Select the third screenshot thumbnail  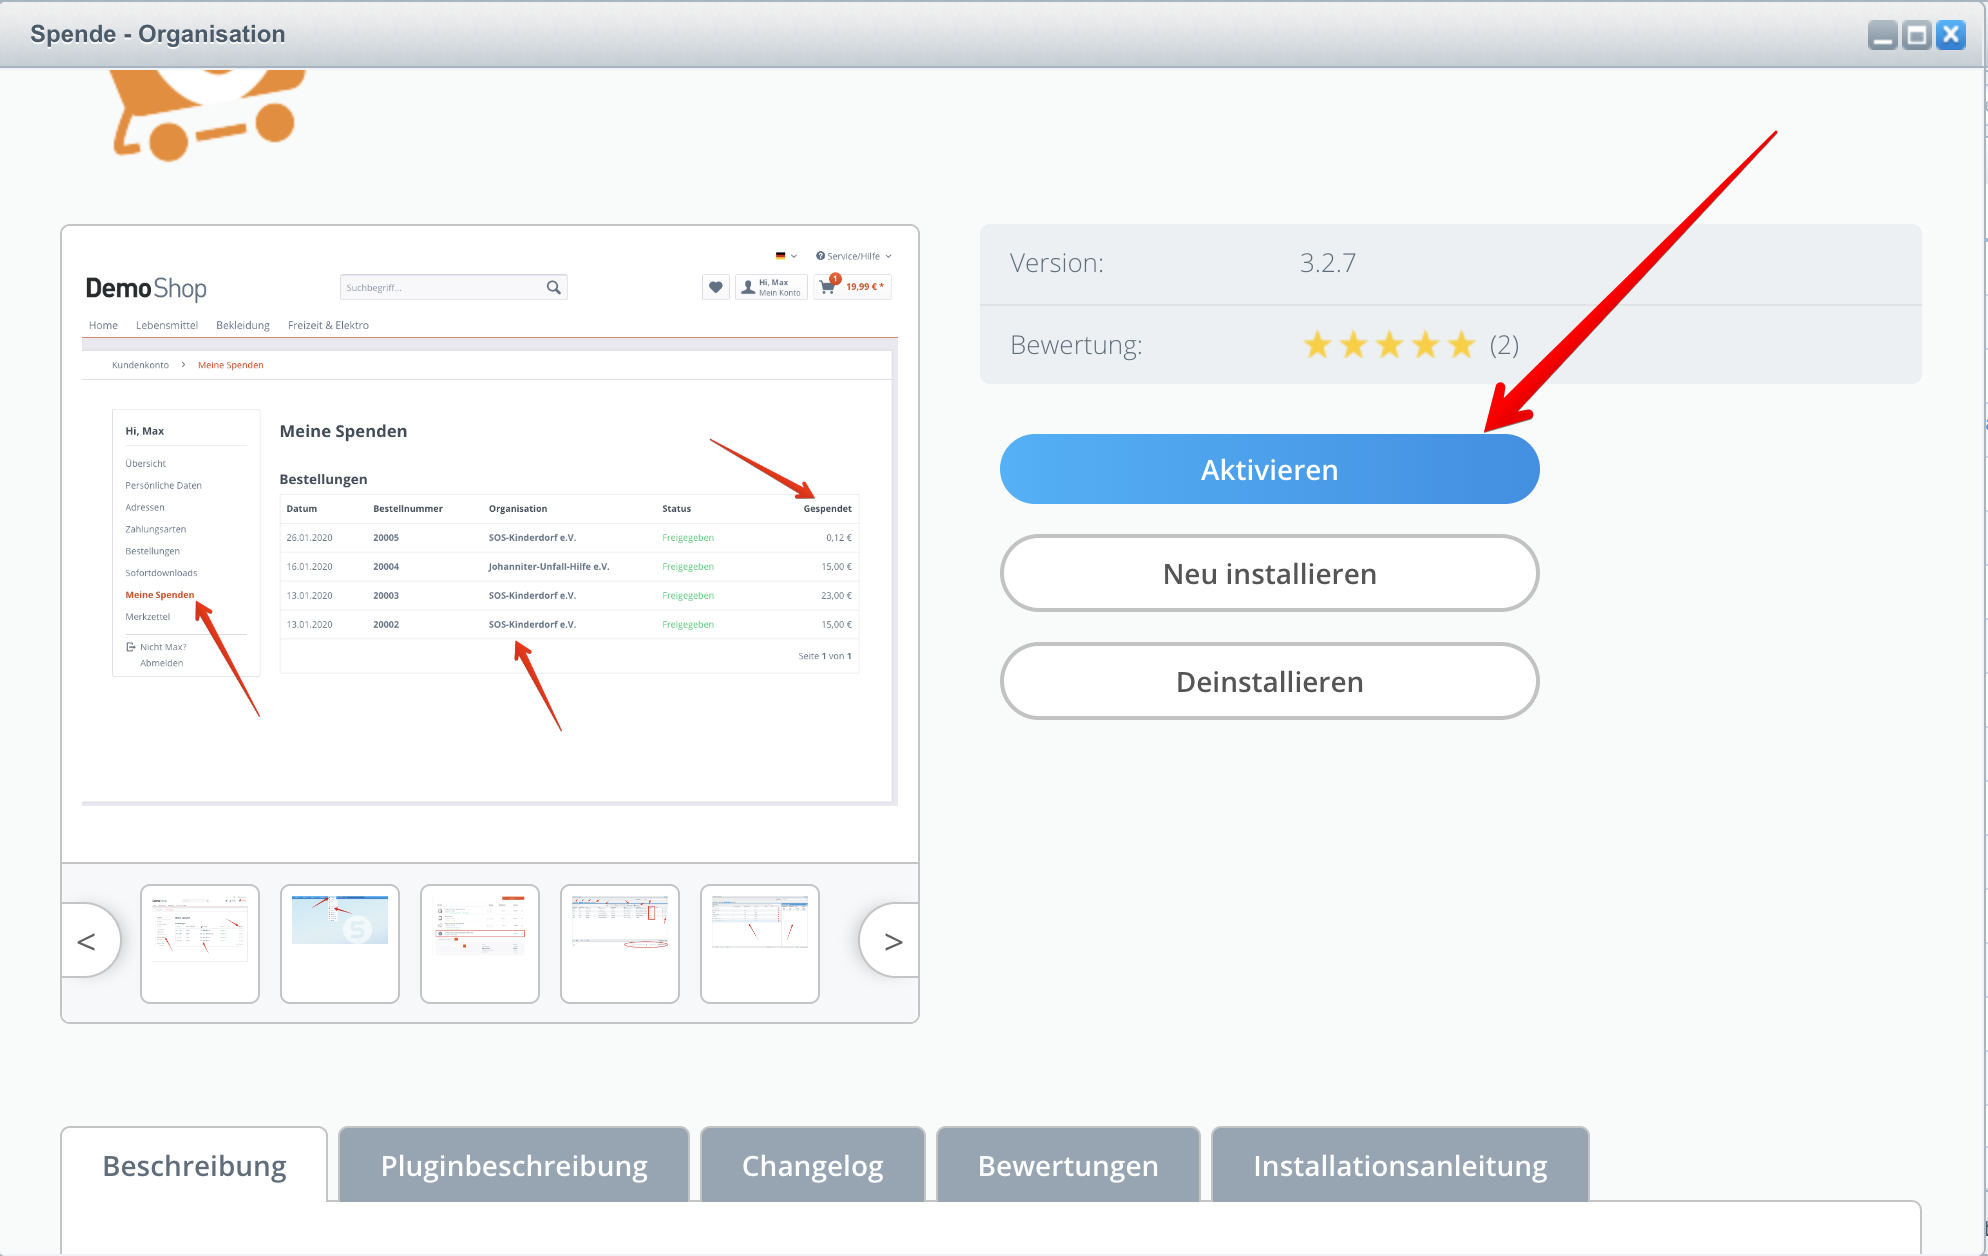480,943
